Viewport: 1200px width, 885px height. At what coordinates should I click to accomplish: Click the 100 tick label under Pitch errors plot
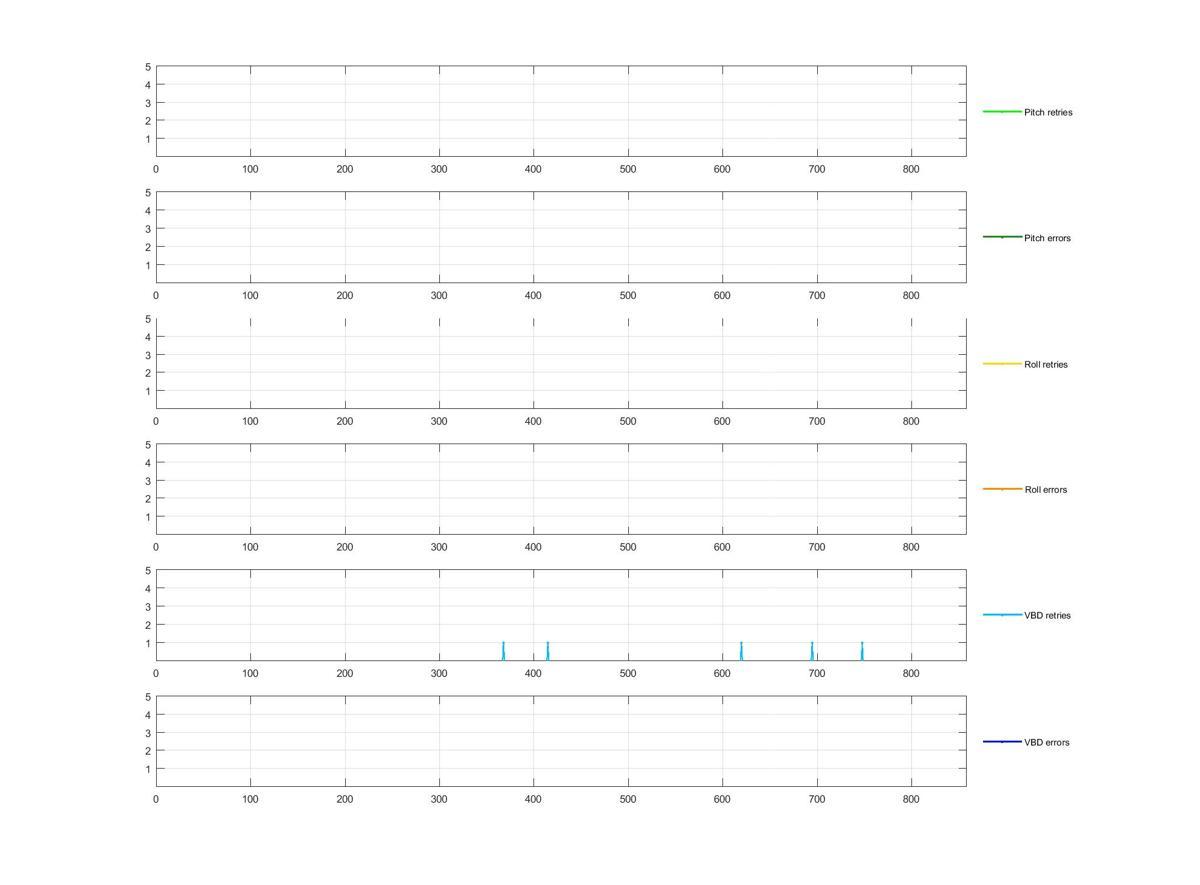click(x=250, y=295)
